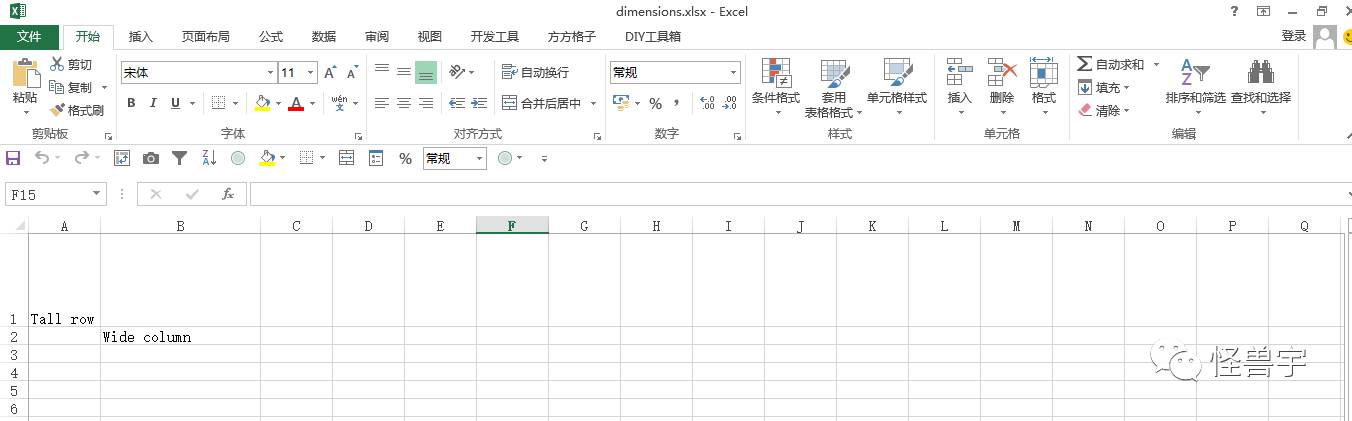The width and height of the screenshot is (1352, 421).
Task: Click AutoSum (自动求和)
Action: pyautogui.click(x=1110, y=64)
